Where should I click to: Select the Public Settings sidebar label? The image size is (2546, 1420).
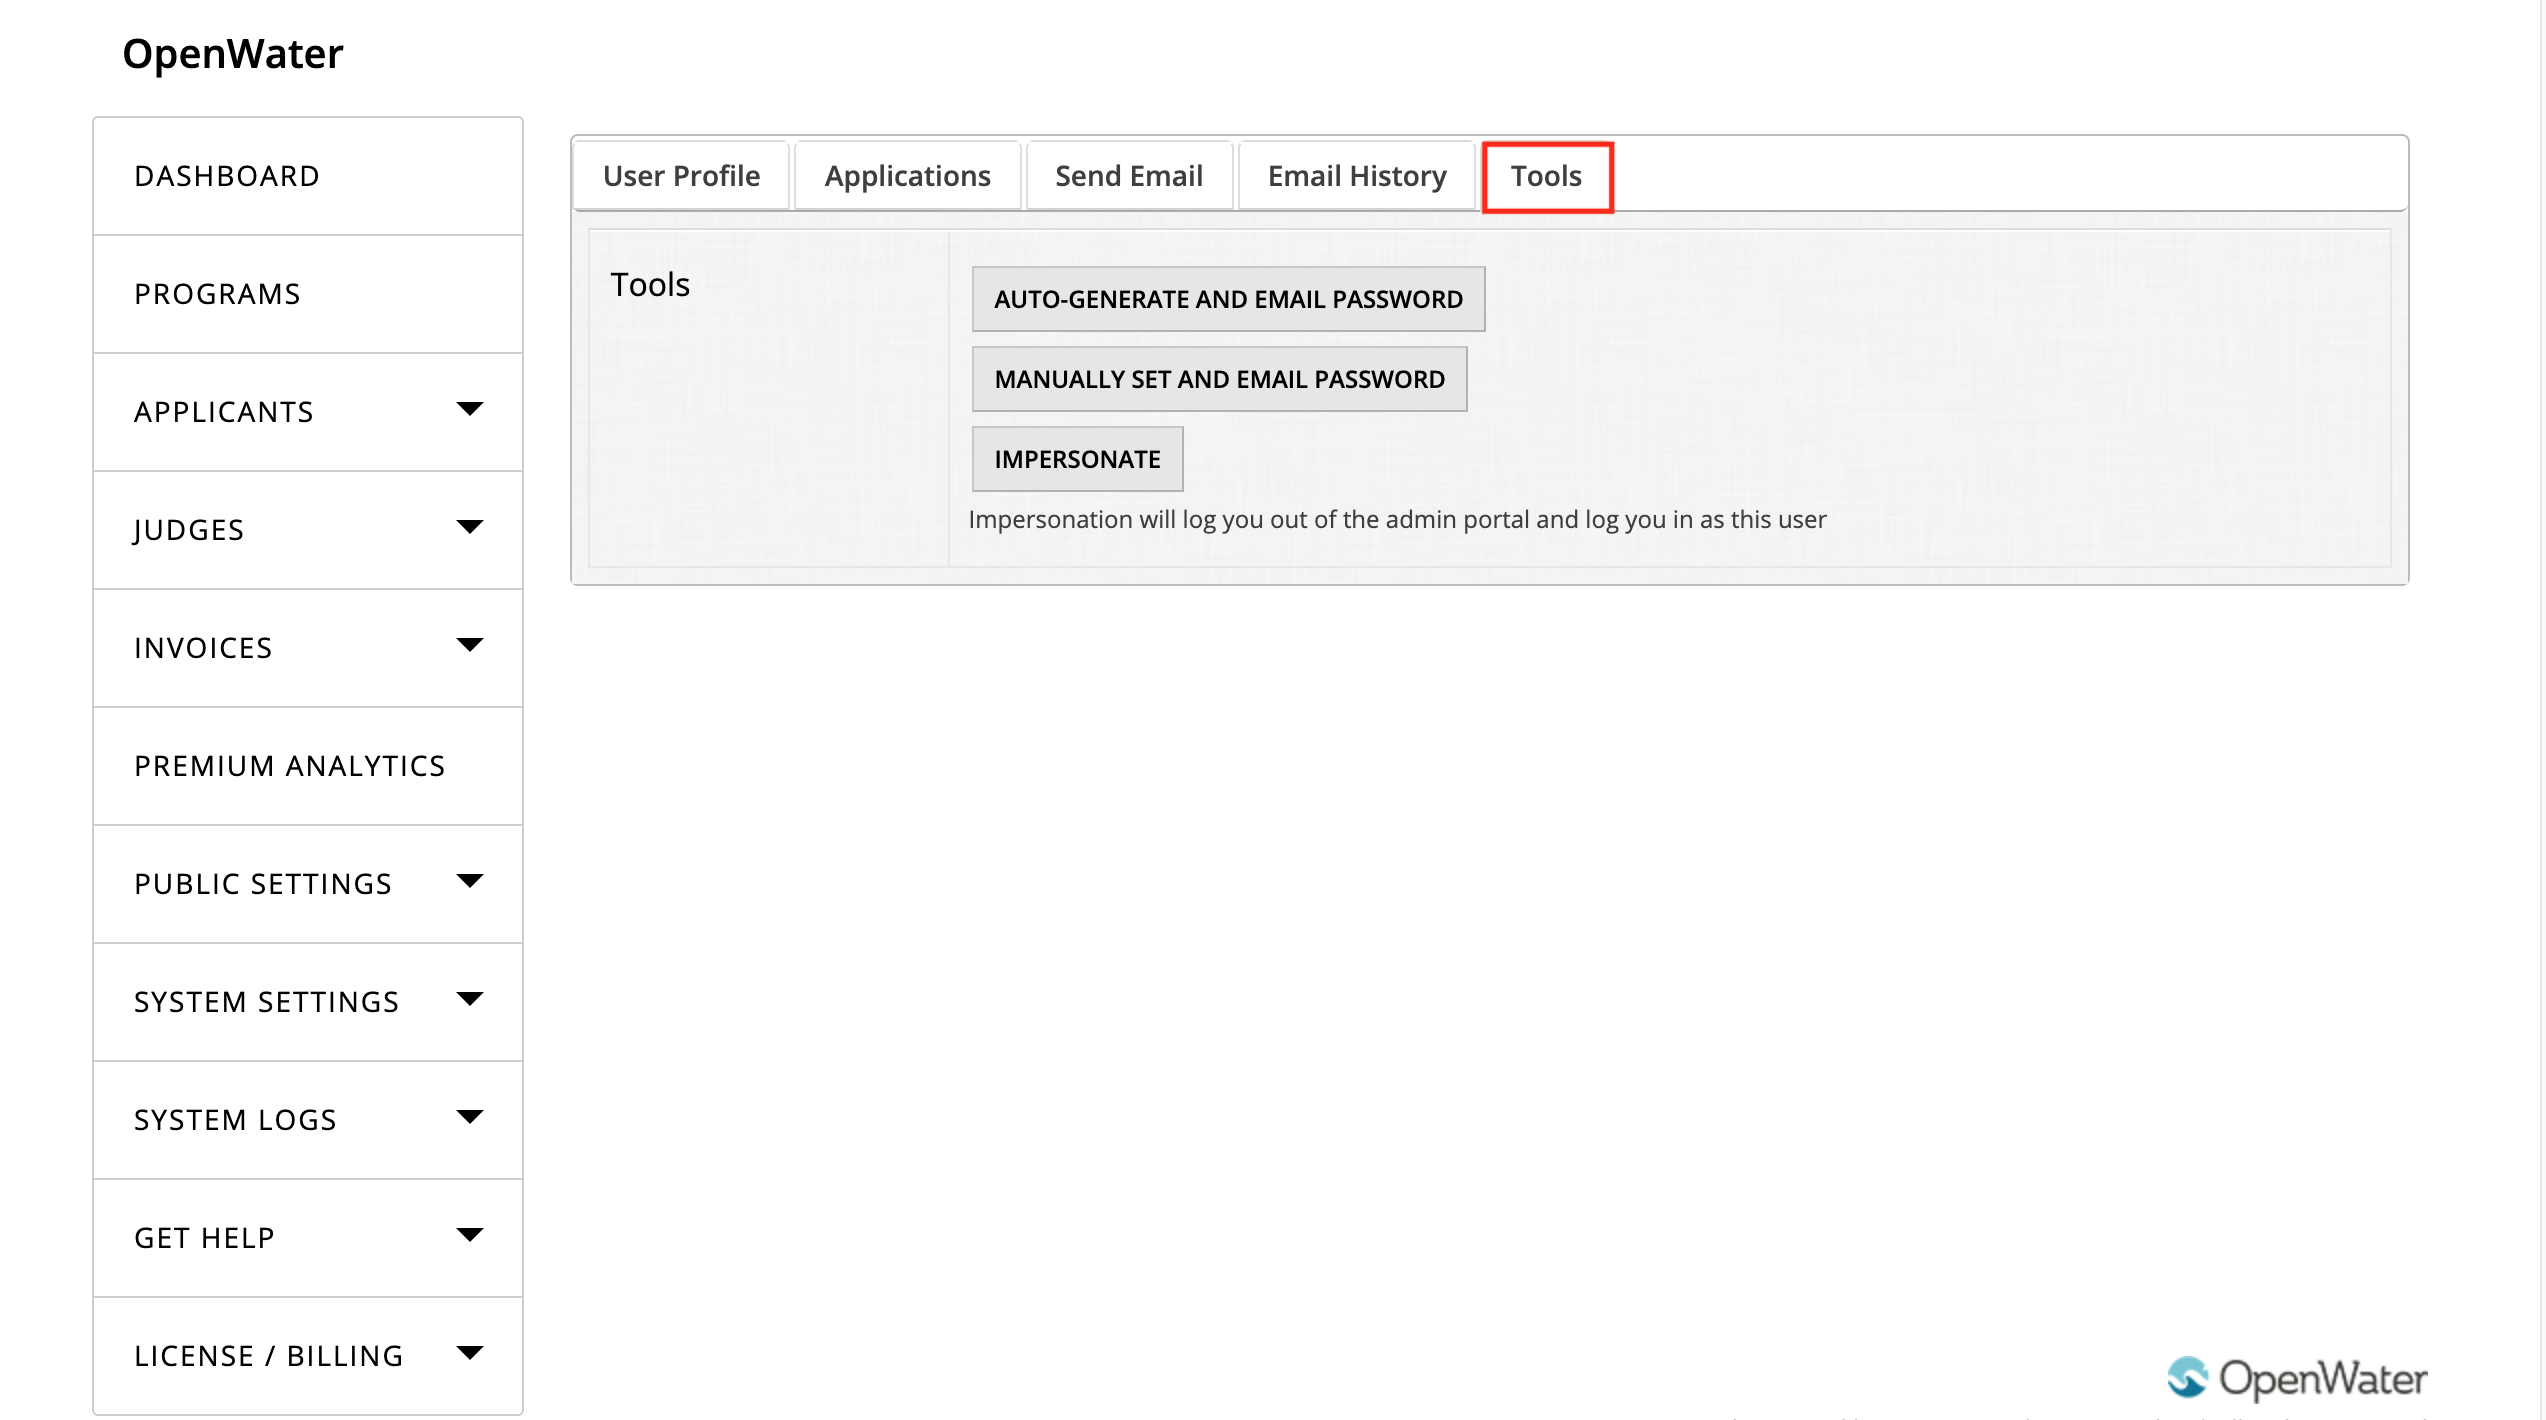pos(263,884)
